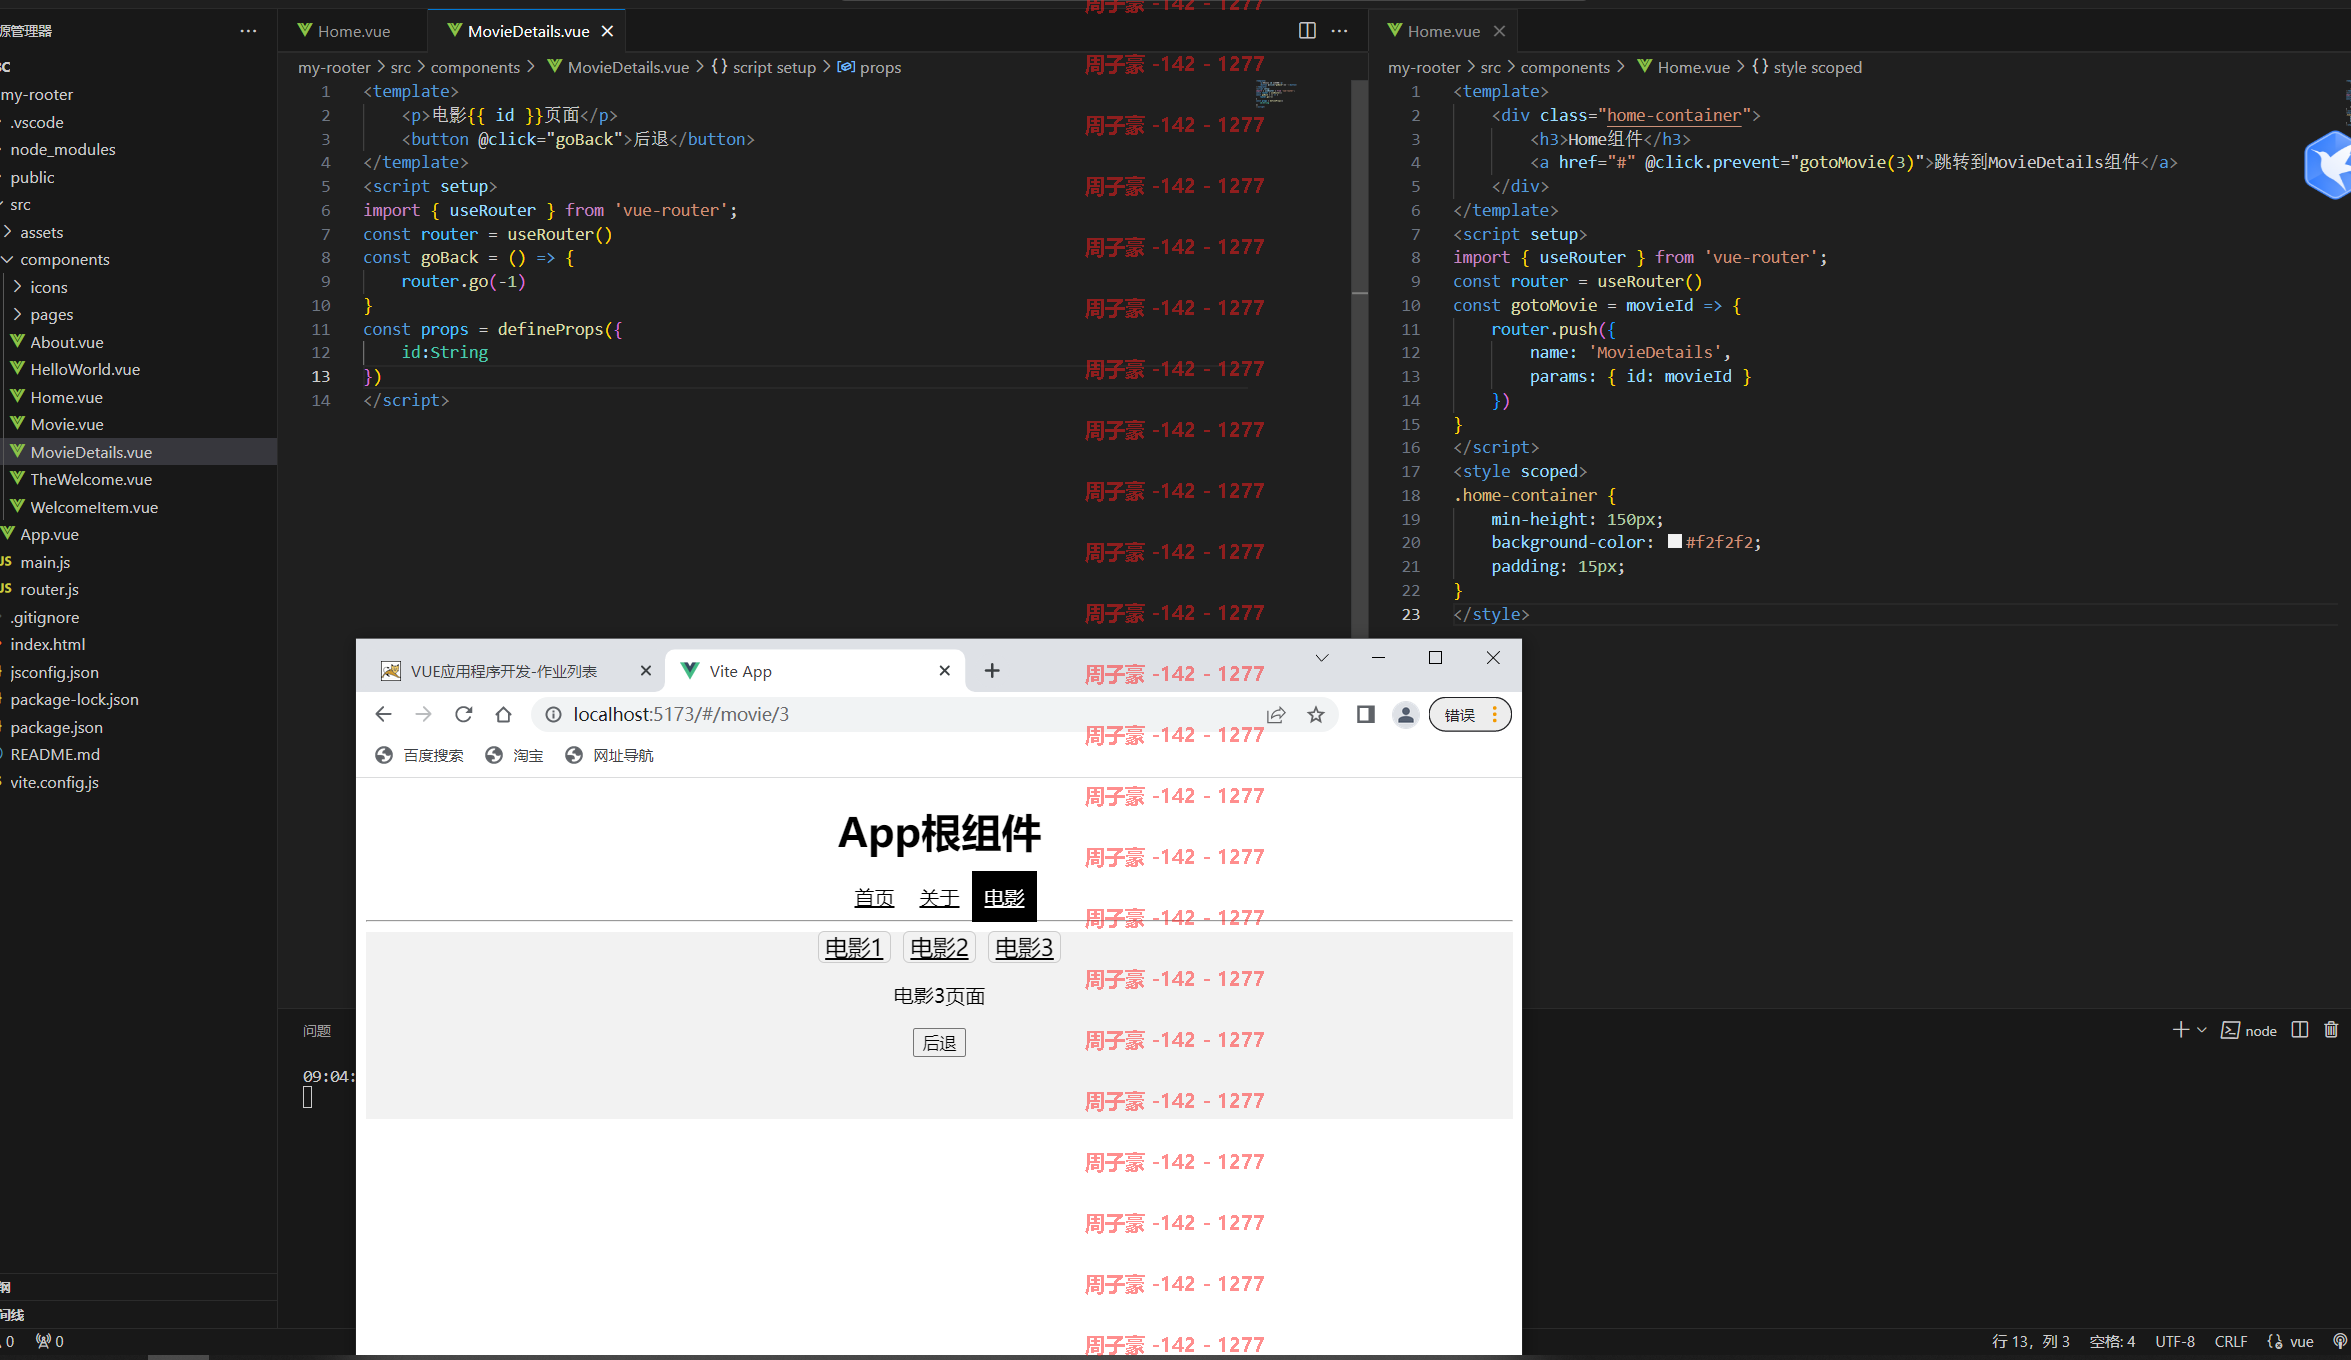
Task: Go forward in the browser
Action: (423, 714)
